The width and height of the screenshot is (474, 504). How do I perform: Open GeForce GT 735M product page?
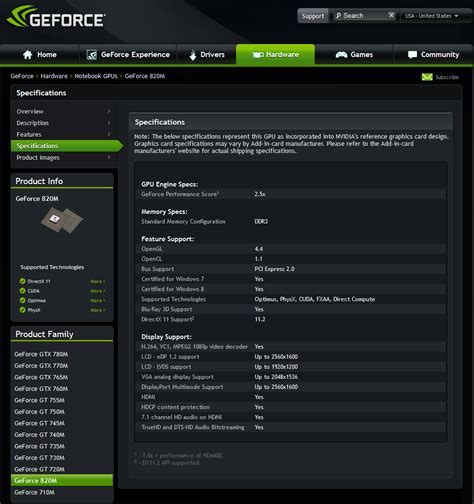click(39, 446)
